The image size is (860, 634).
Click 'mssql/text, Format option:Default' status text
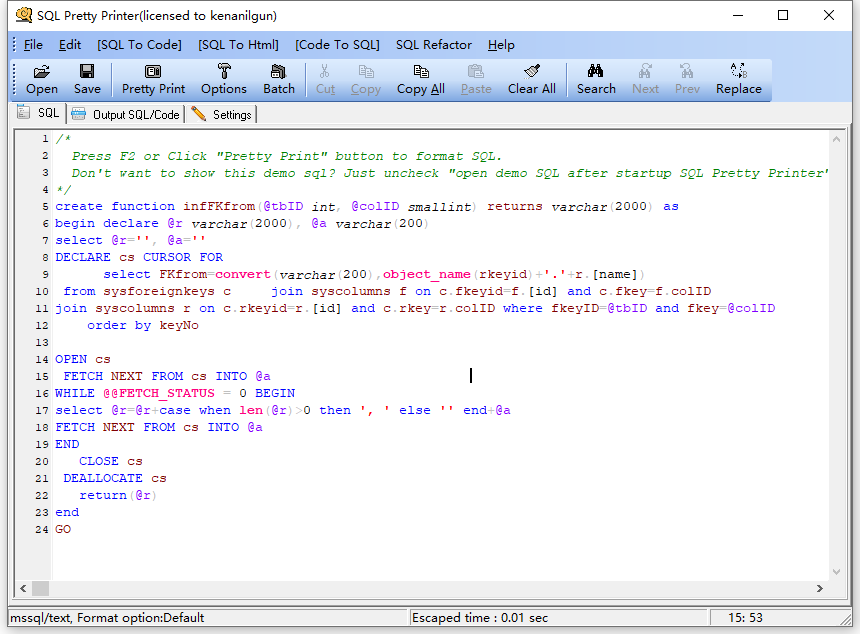(x=107, y=618)
